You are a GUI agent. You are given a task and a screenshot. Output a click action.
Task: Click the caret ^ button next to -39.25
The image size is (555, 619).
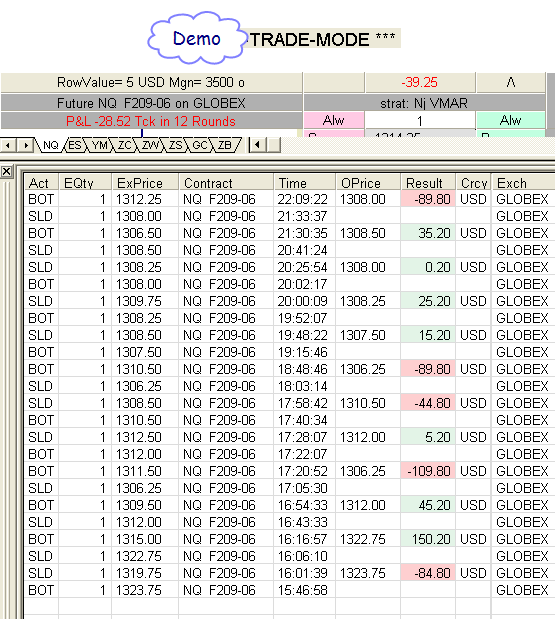click(x=510, y=82)
